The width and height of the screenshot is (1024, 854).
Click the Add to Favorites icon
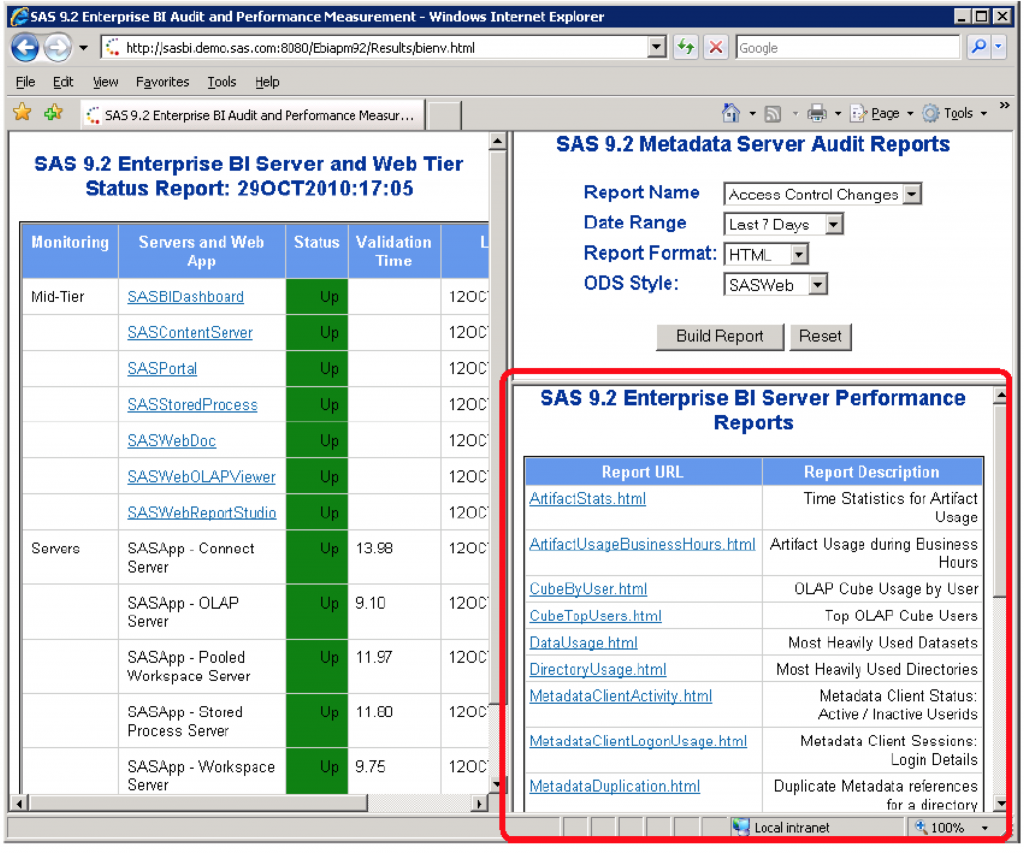click(53, 113)
